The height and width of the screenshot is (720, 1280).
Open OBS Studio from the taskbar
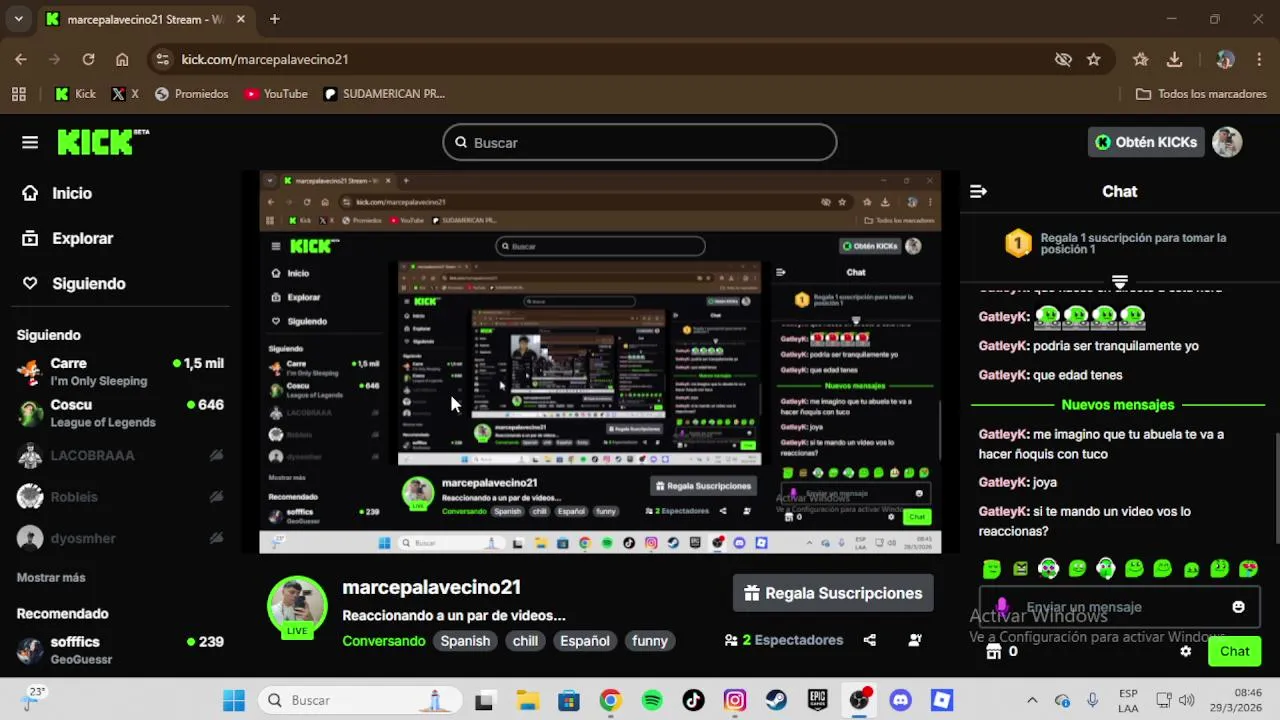click(x=859, y=700)
